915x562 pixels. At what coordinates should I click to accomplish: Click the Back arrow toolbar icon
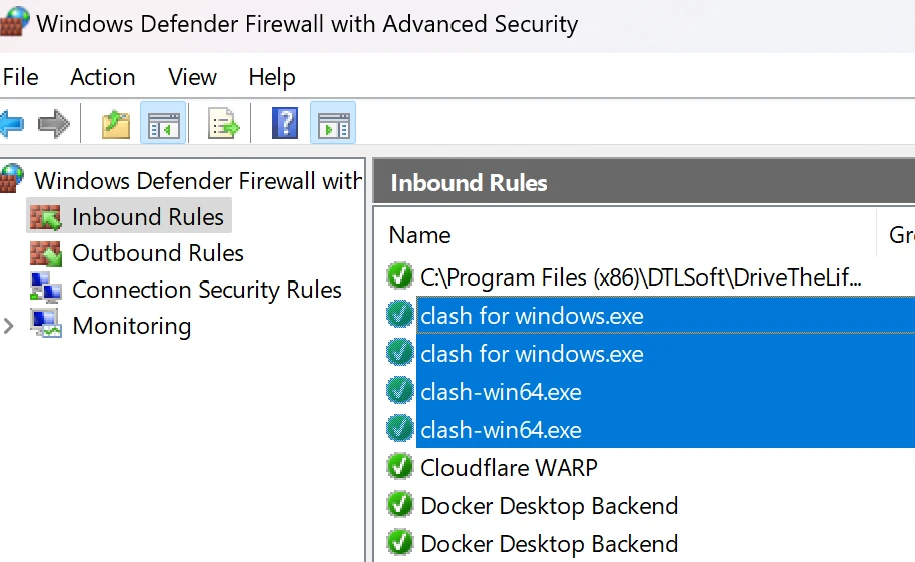[12, 124]
